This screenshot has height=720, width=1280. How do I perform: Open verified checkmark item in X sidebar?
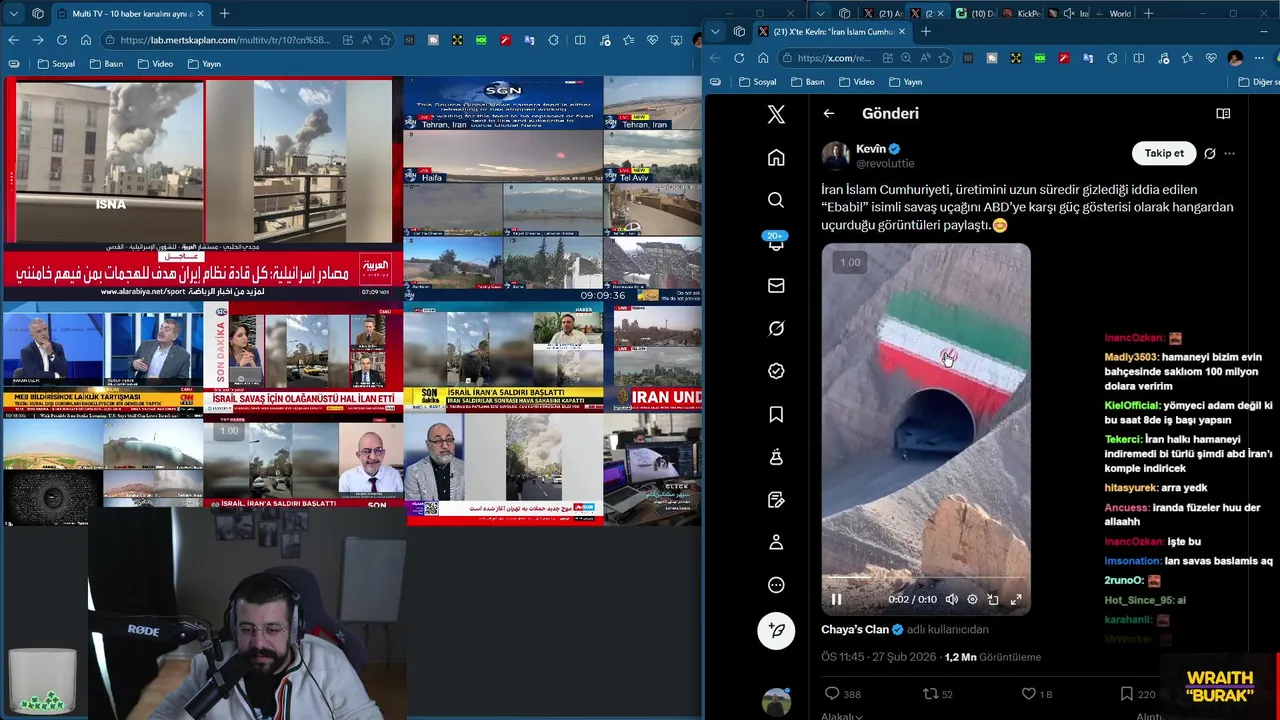[776, 371]
